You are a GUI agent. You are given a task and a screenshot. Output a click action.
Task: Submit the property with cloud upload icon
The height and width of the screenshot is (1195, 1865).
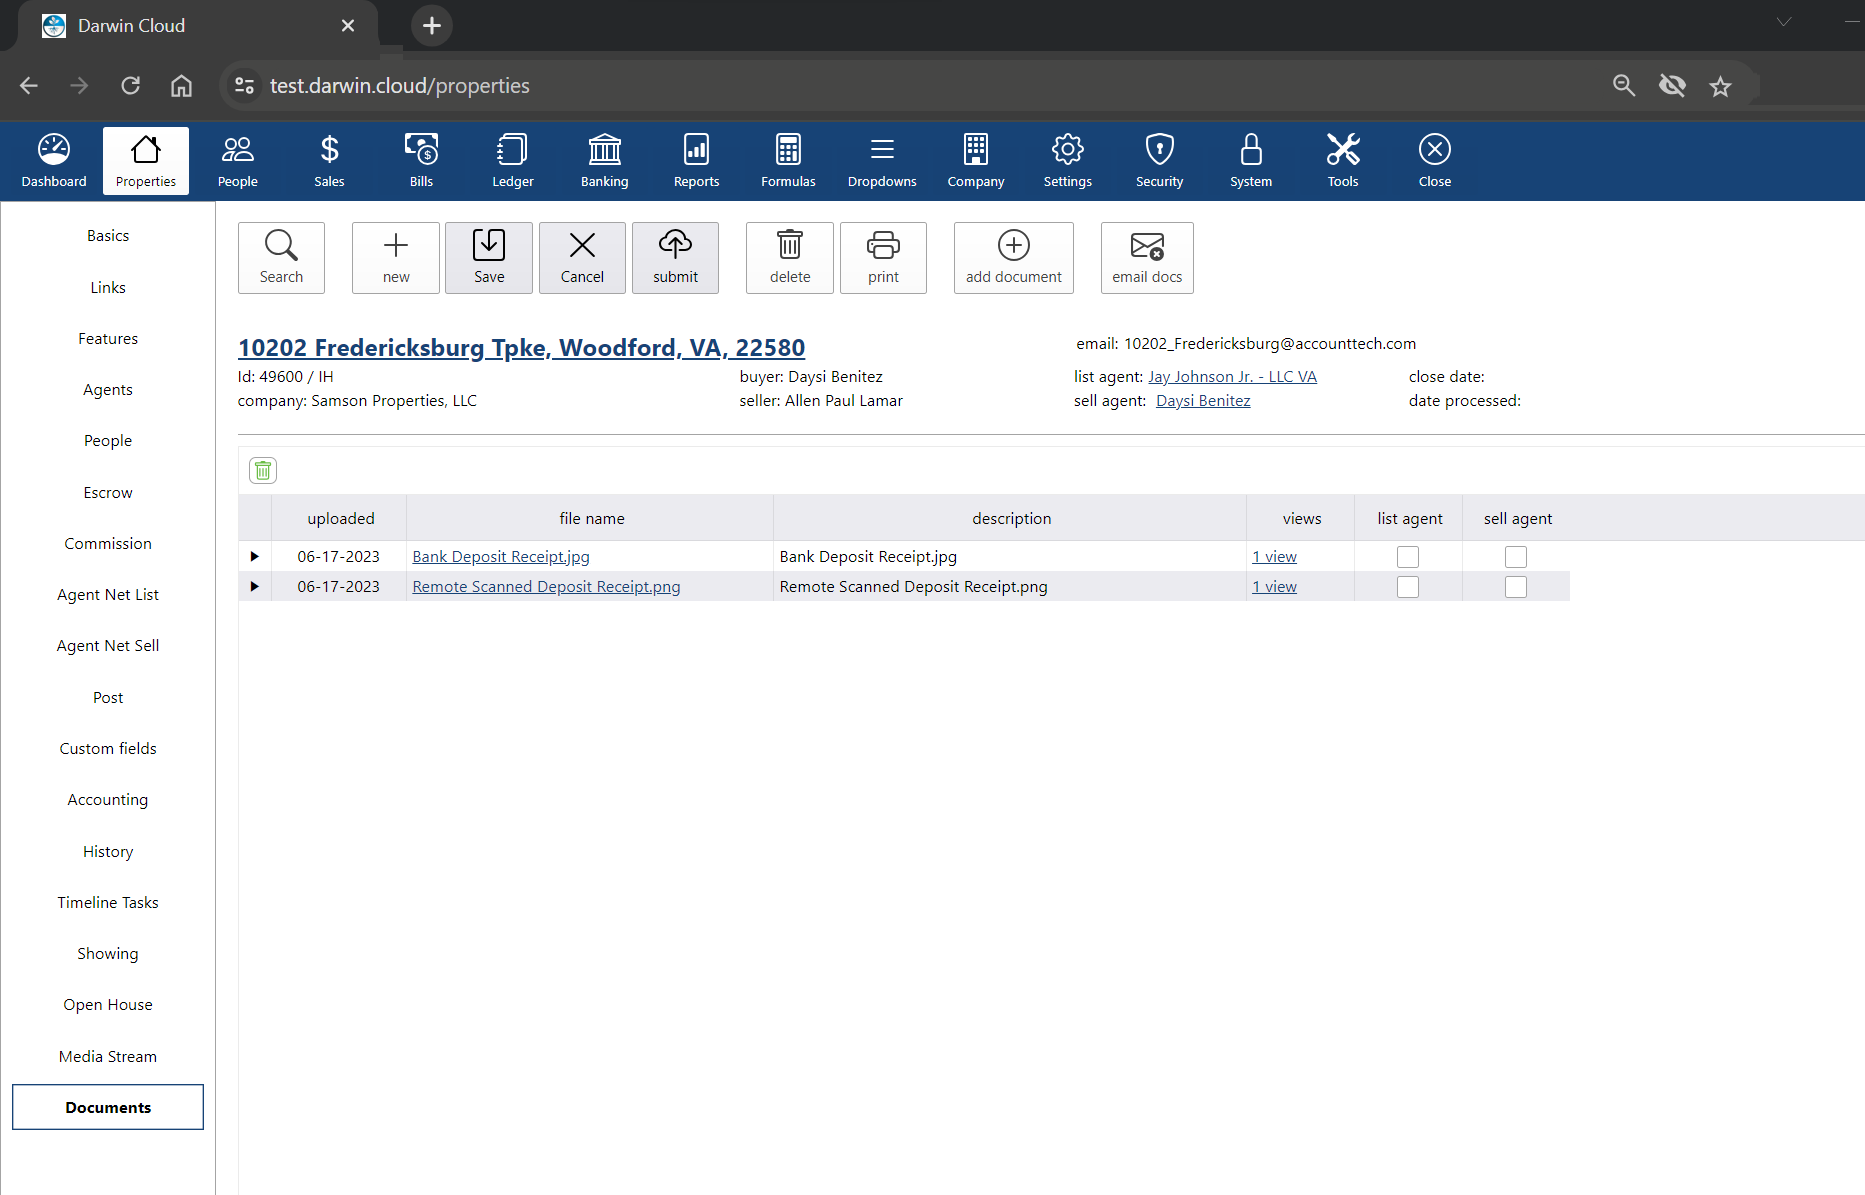coord(676,258)
